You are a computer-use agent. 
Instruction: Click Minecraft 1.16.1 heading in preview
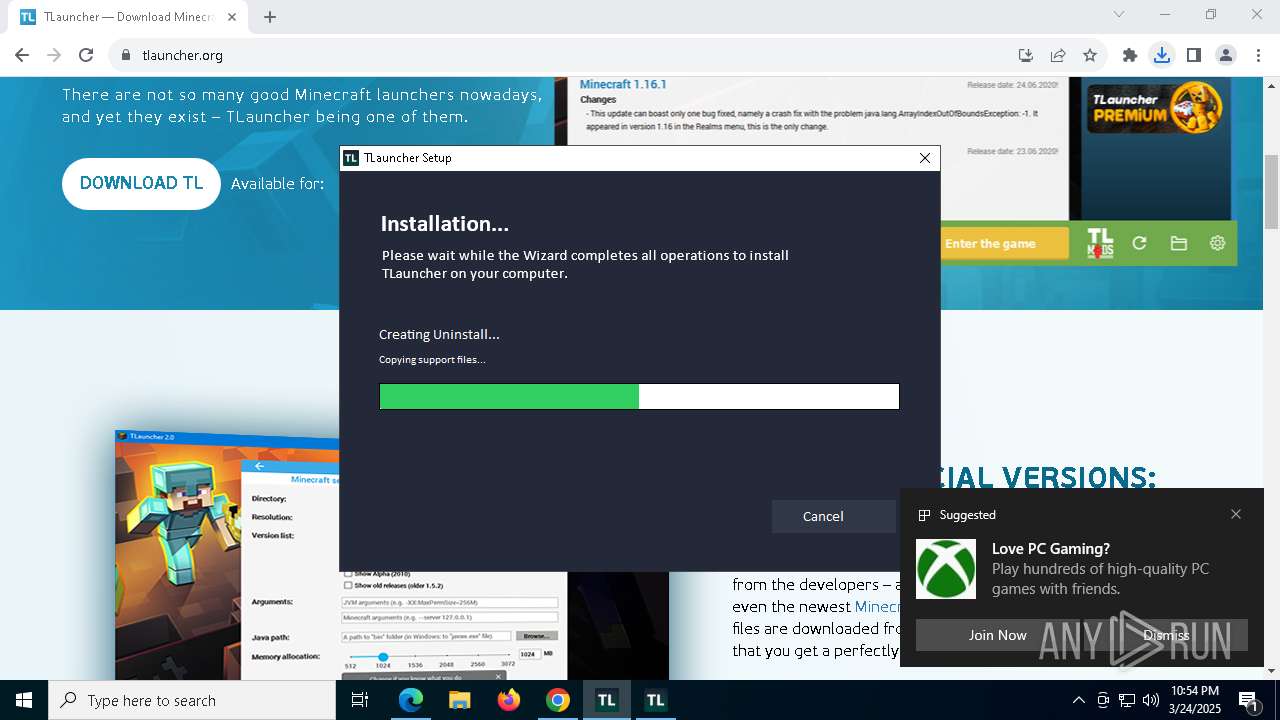tap(623, 84)
